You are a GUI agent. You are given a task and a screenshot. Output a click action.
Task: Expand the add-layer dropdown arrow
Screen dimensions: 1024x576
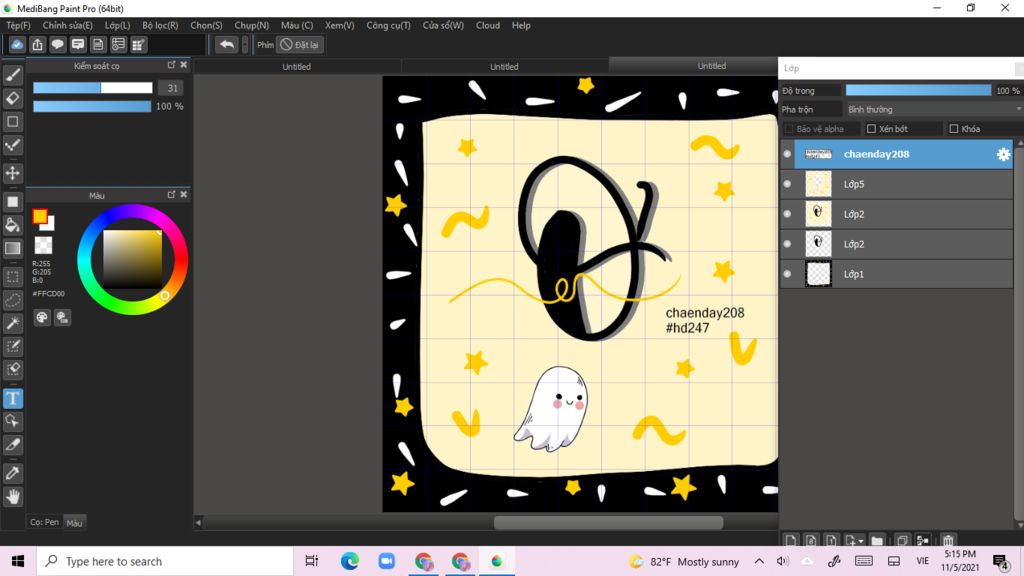[861, 541]
